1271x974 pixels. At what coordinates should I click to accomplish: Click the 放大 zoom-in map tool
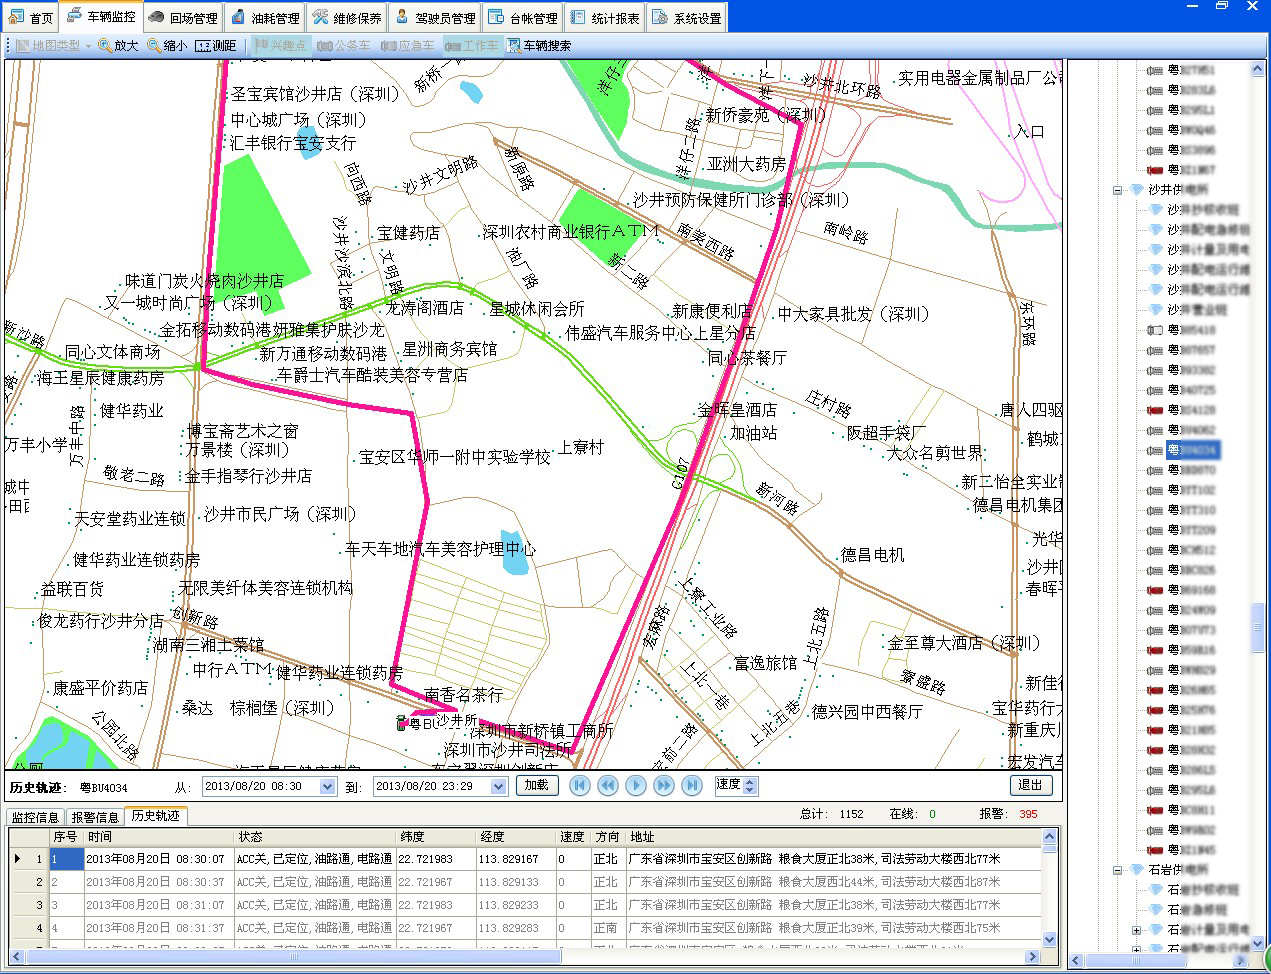(x=118, y=46)
